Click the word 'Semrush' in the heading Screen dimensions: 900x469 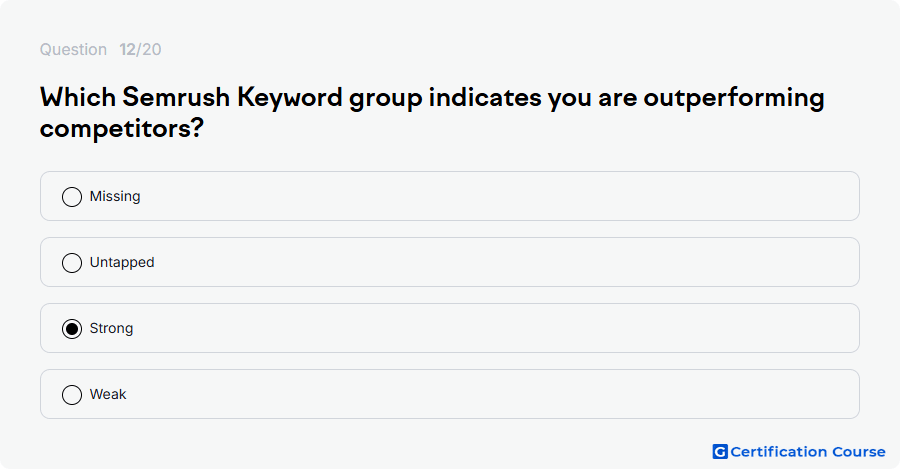click(176, 97)
